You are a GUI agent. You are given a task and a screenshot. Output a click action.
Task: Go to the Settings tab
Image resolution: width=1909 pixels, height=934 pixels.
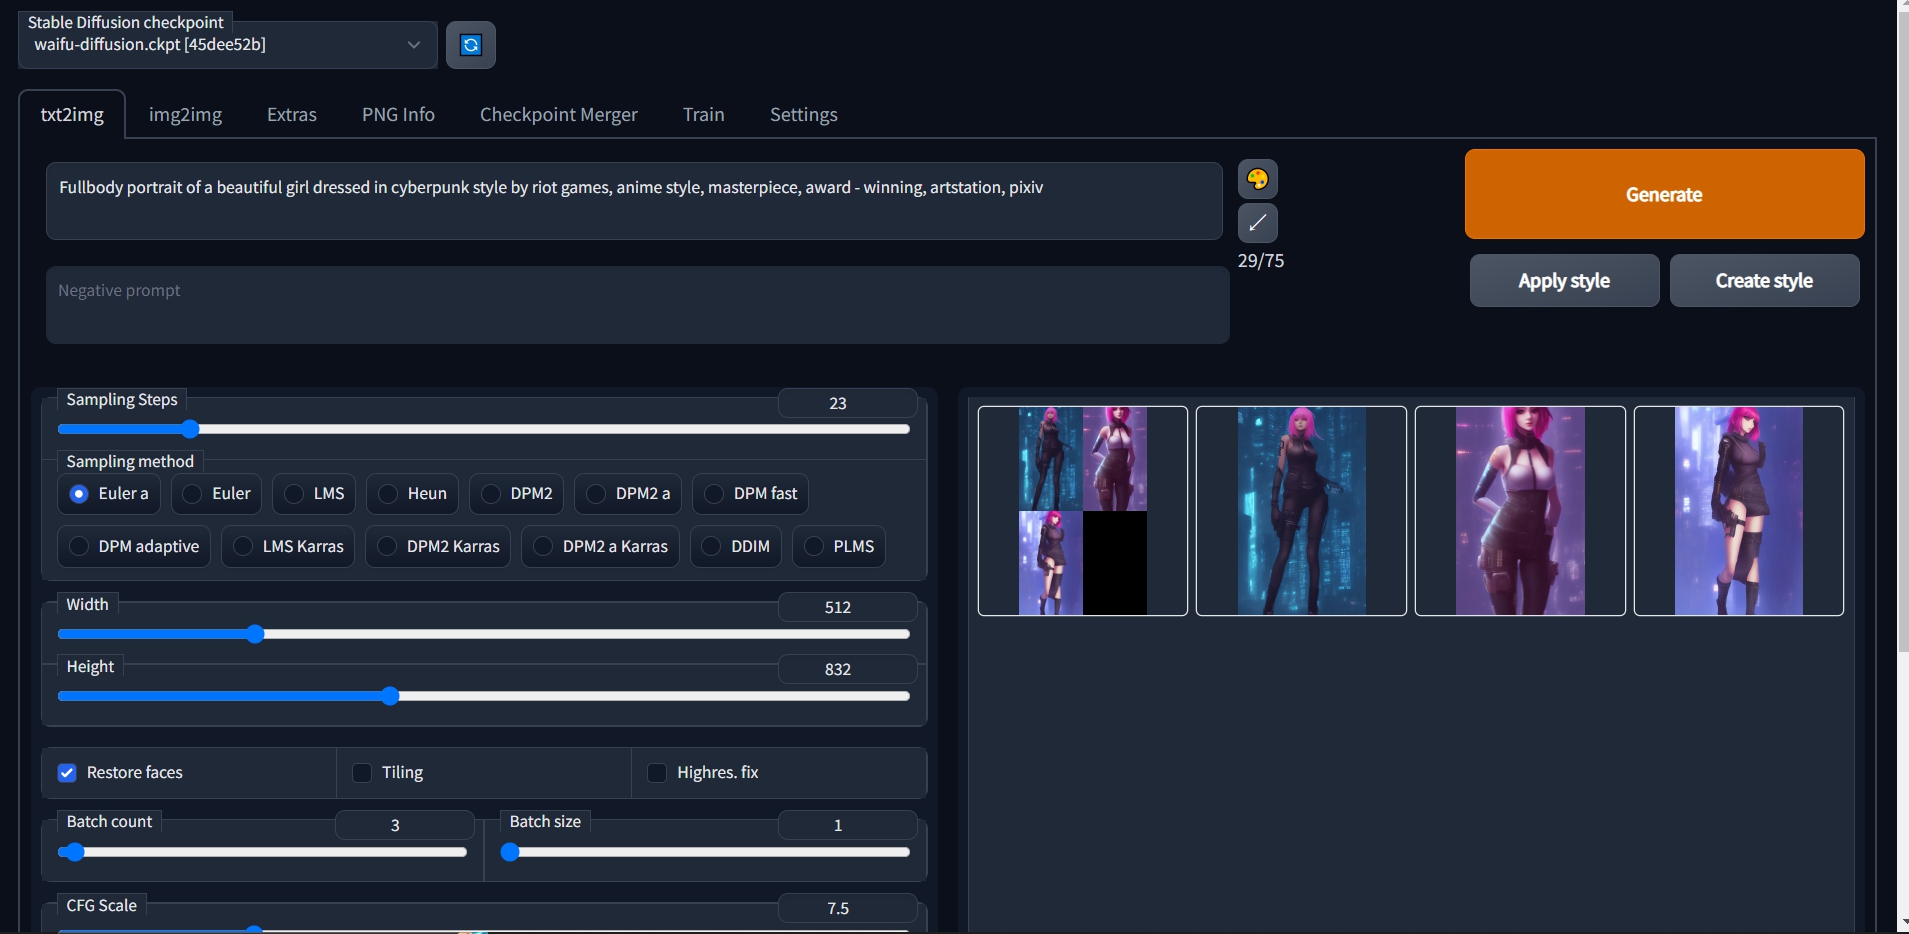(803, 115)
